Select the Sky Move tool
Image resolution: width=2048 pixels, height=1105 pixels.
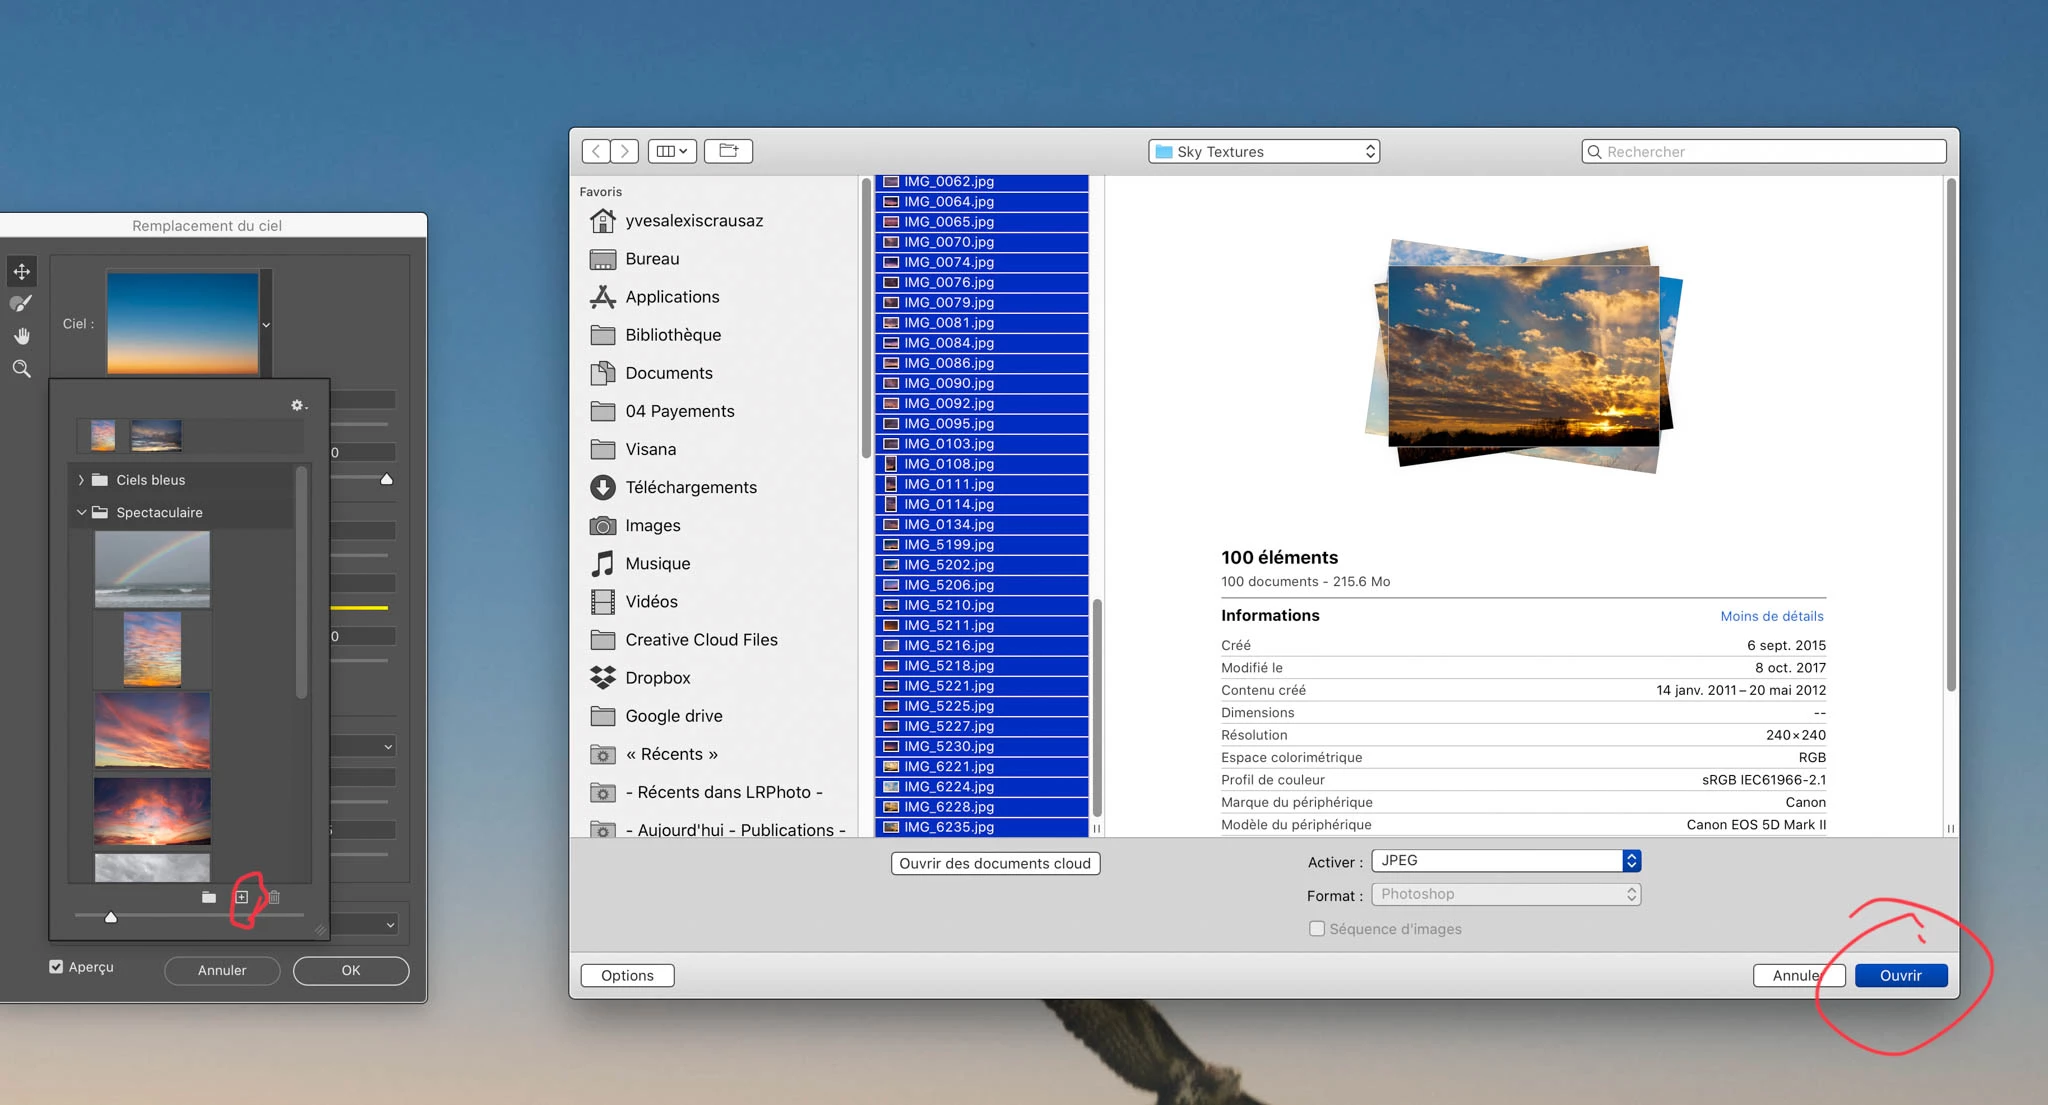[22, 271]
